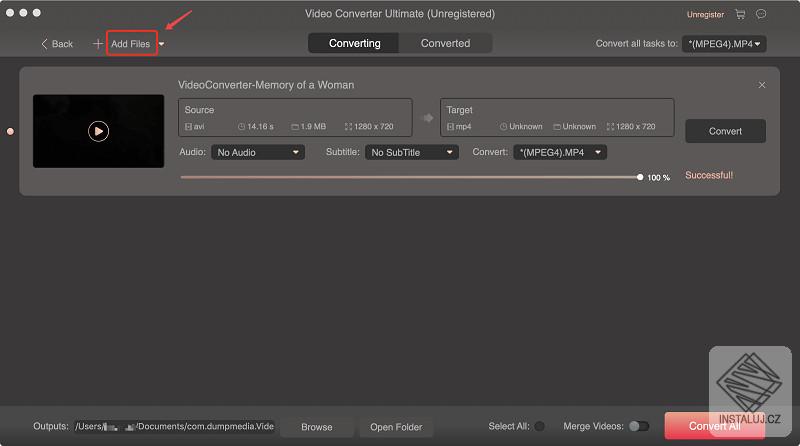Switch to the Converting tab
The width and height of the screenshot is (800, 446).
tap(354, 43)
